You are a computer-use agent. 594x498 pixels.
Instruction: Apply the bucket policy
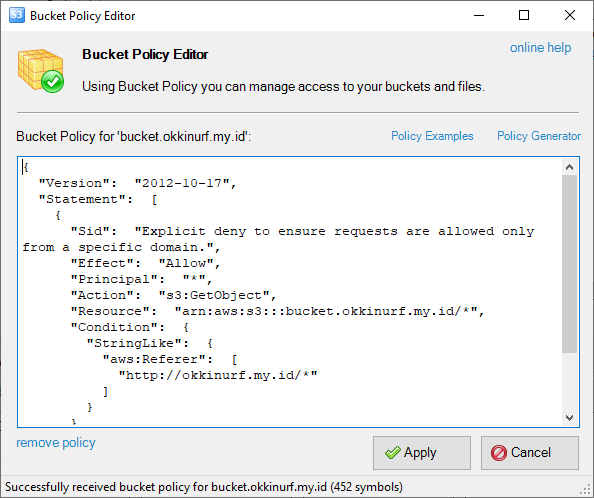pyautogui.click(x=422, y=453)
